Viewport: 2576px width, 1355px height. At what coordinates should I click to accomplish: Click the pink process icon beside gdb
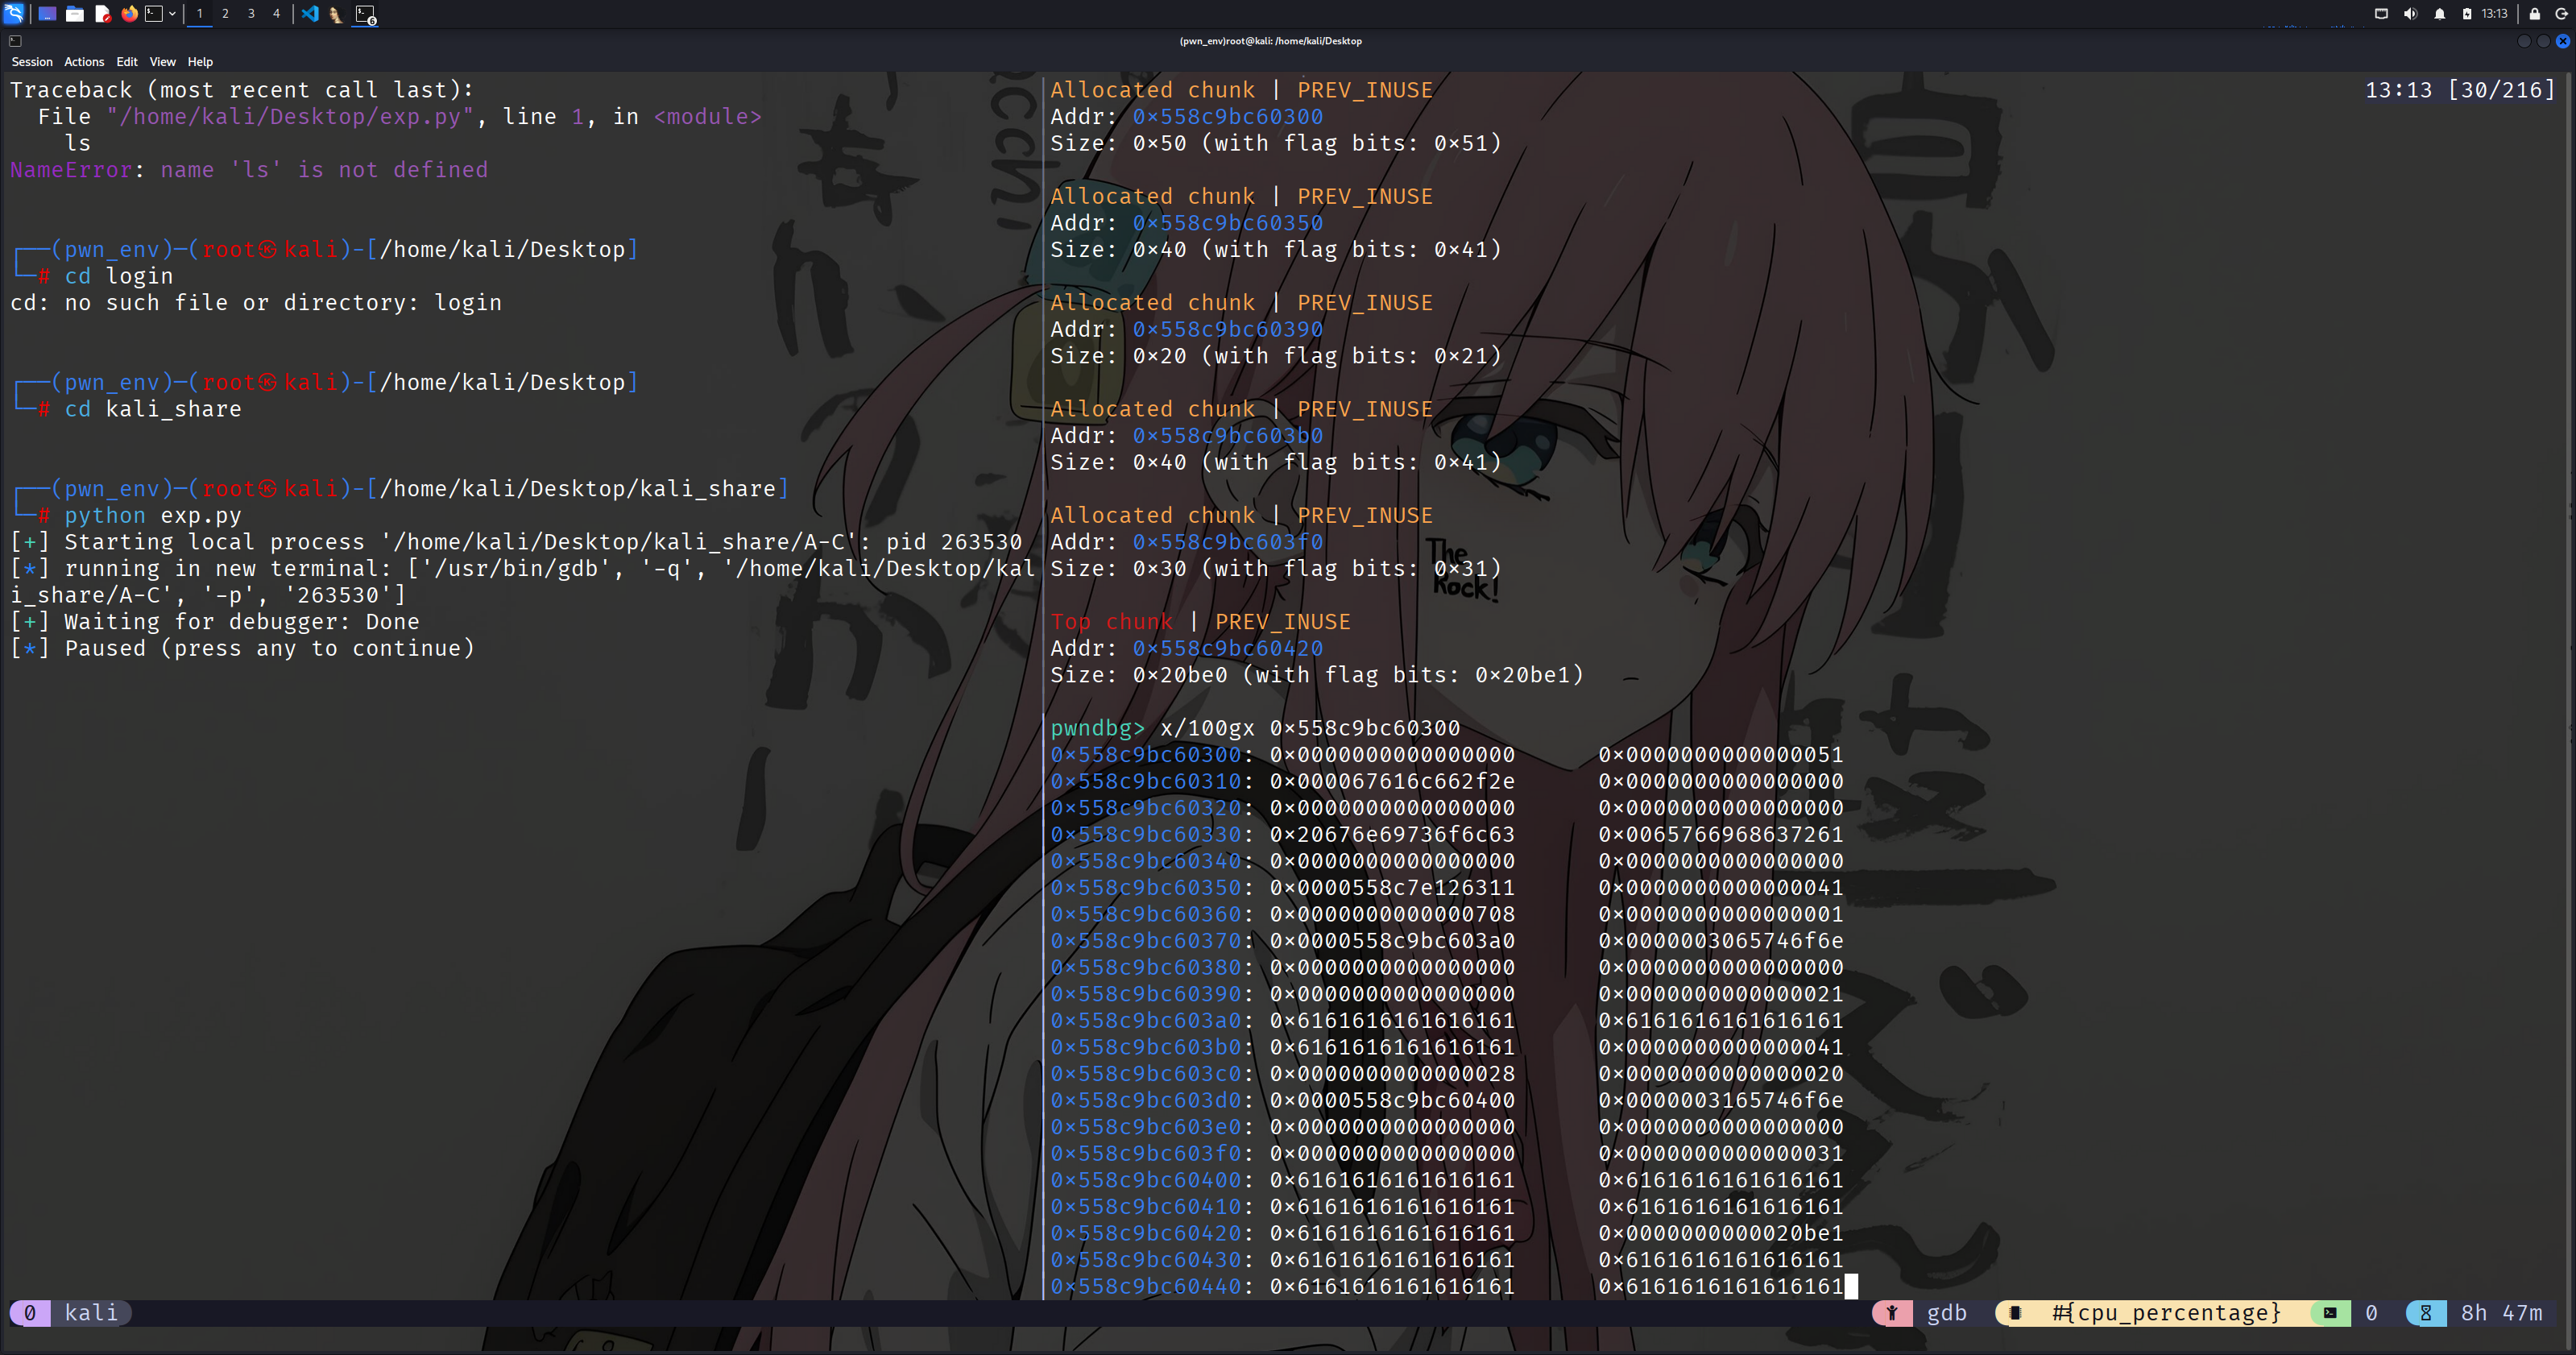click(x=1891, y=1313)
